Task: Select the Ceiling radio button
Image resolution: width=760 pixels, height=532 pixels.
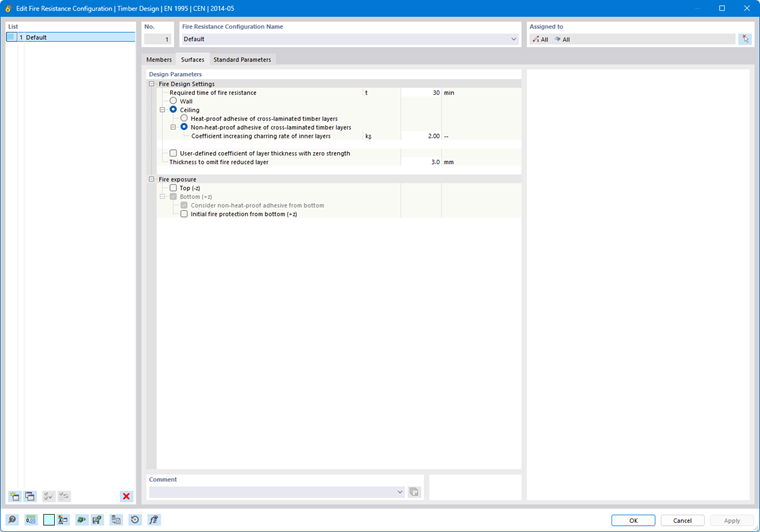Action: click(173, 110)
